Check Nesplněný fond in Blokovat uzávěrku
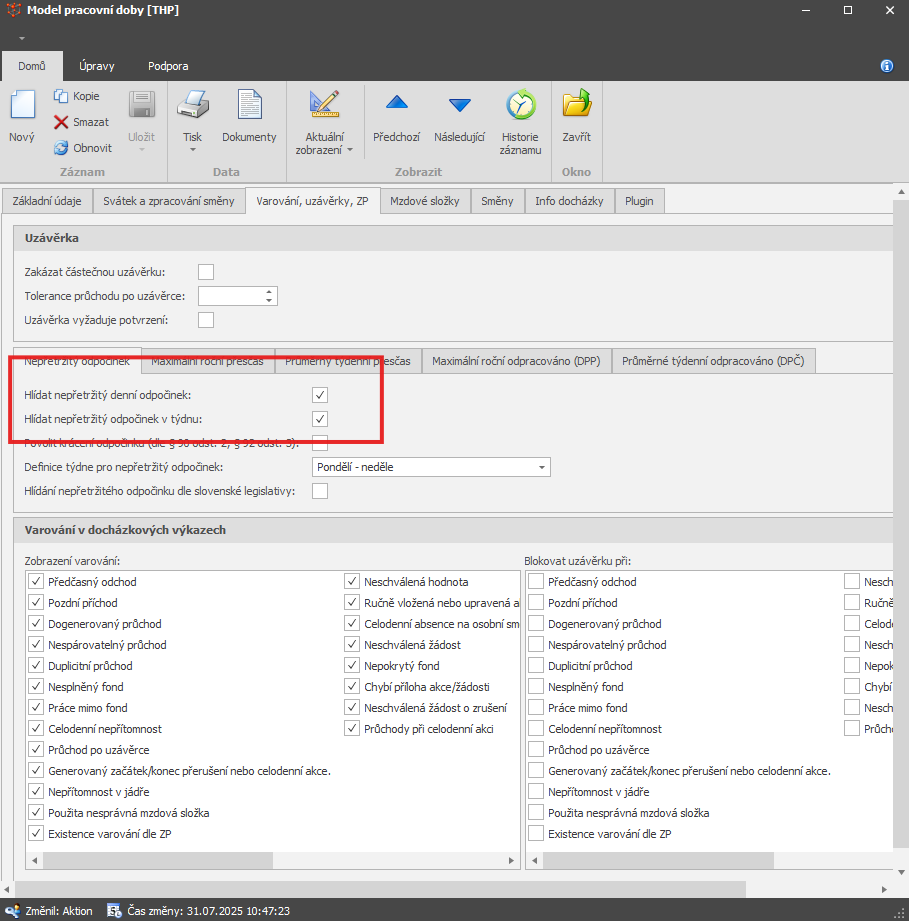The height and width of the screenshot is (921, 909). pos(536,687)
